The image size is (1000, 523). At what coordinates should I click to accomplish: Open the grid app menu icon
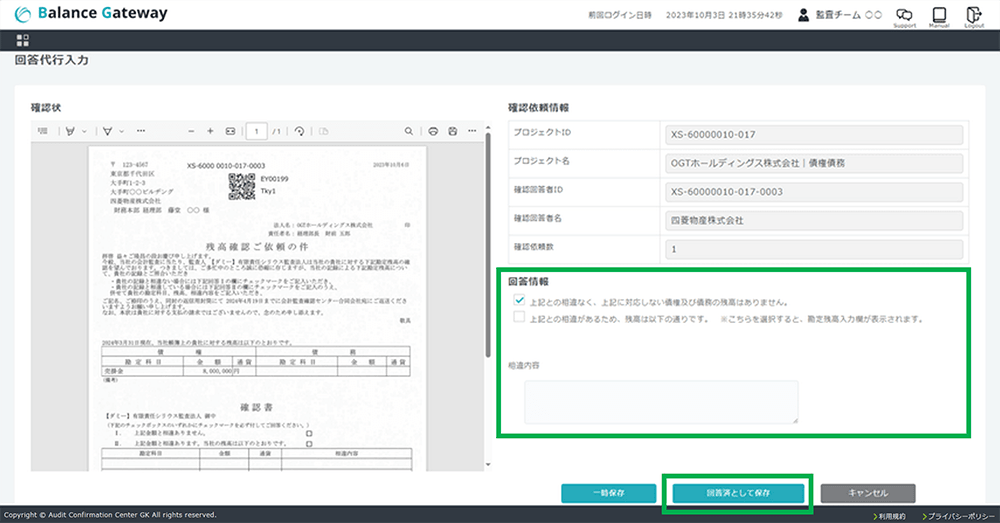(22, 40)
